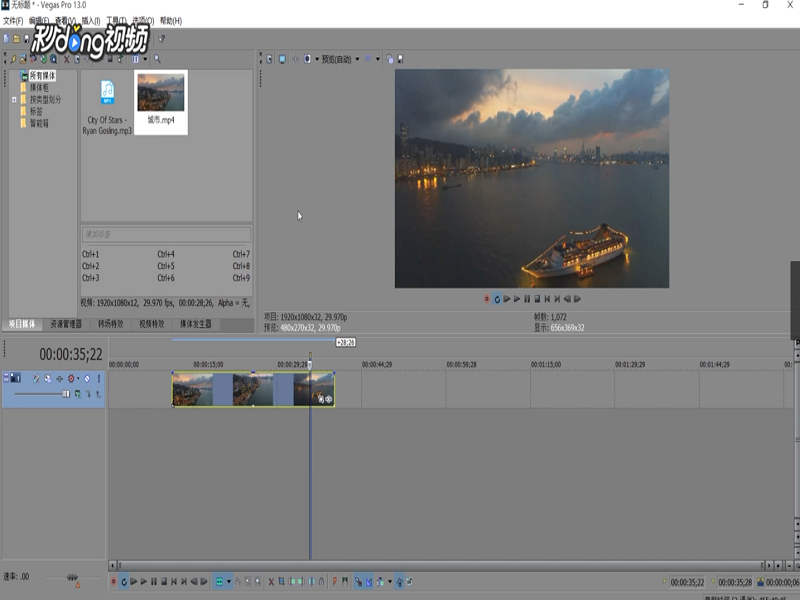
Task: Click record button under the preview
Action: pyautogui.click(x=487, y=299)
